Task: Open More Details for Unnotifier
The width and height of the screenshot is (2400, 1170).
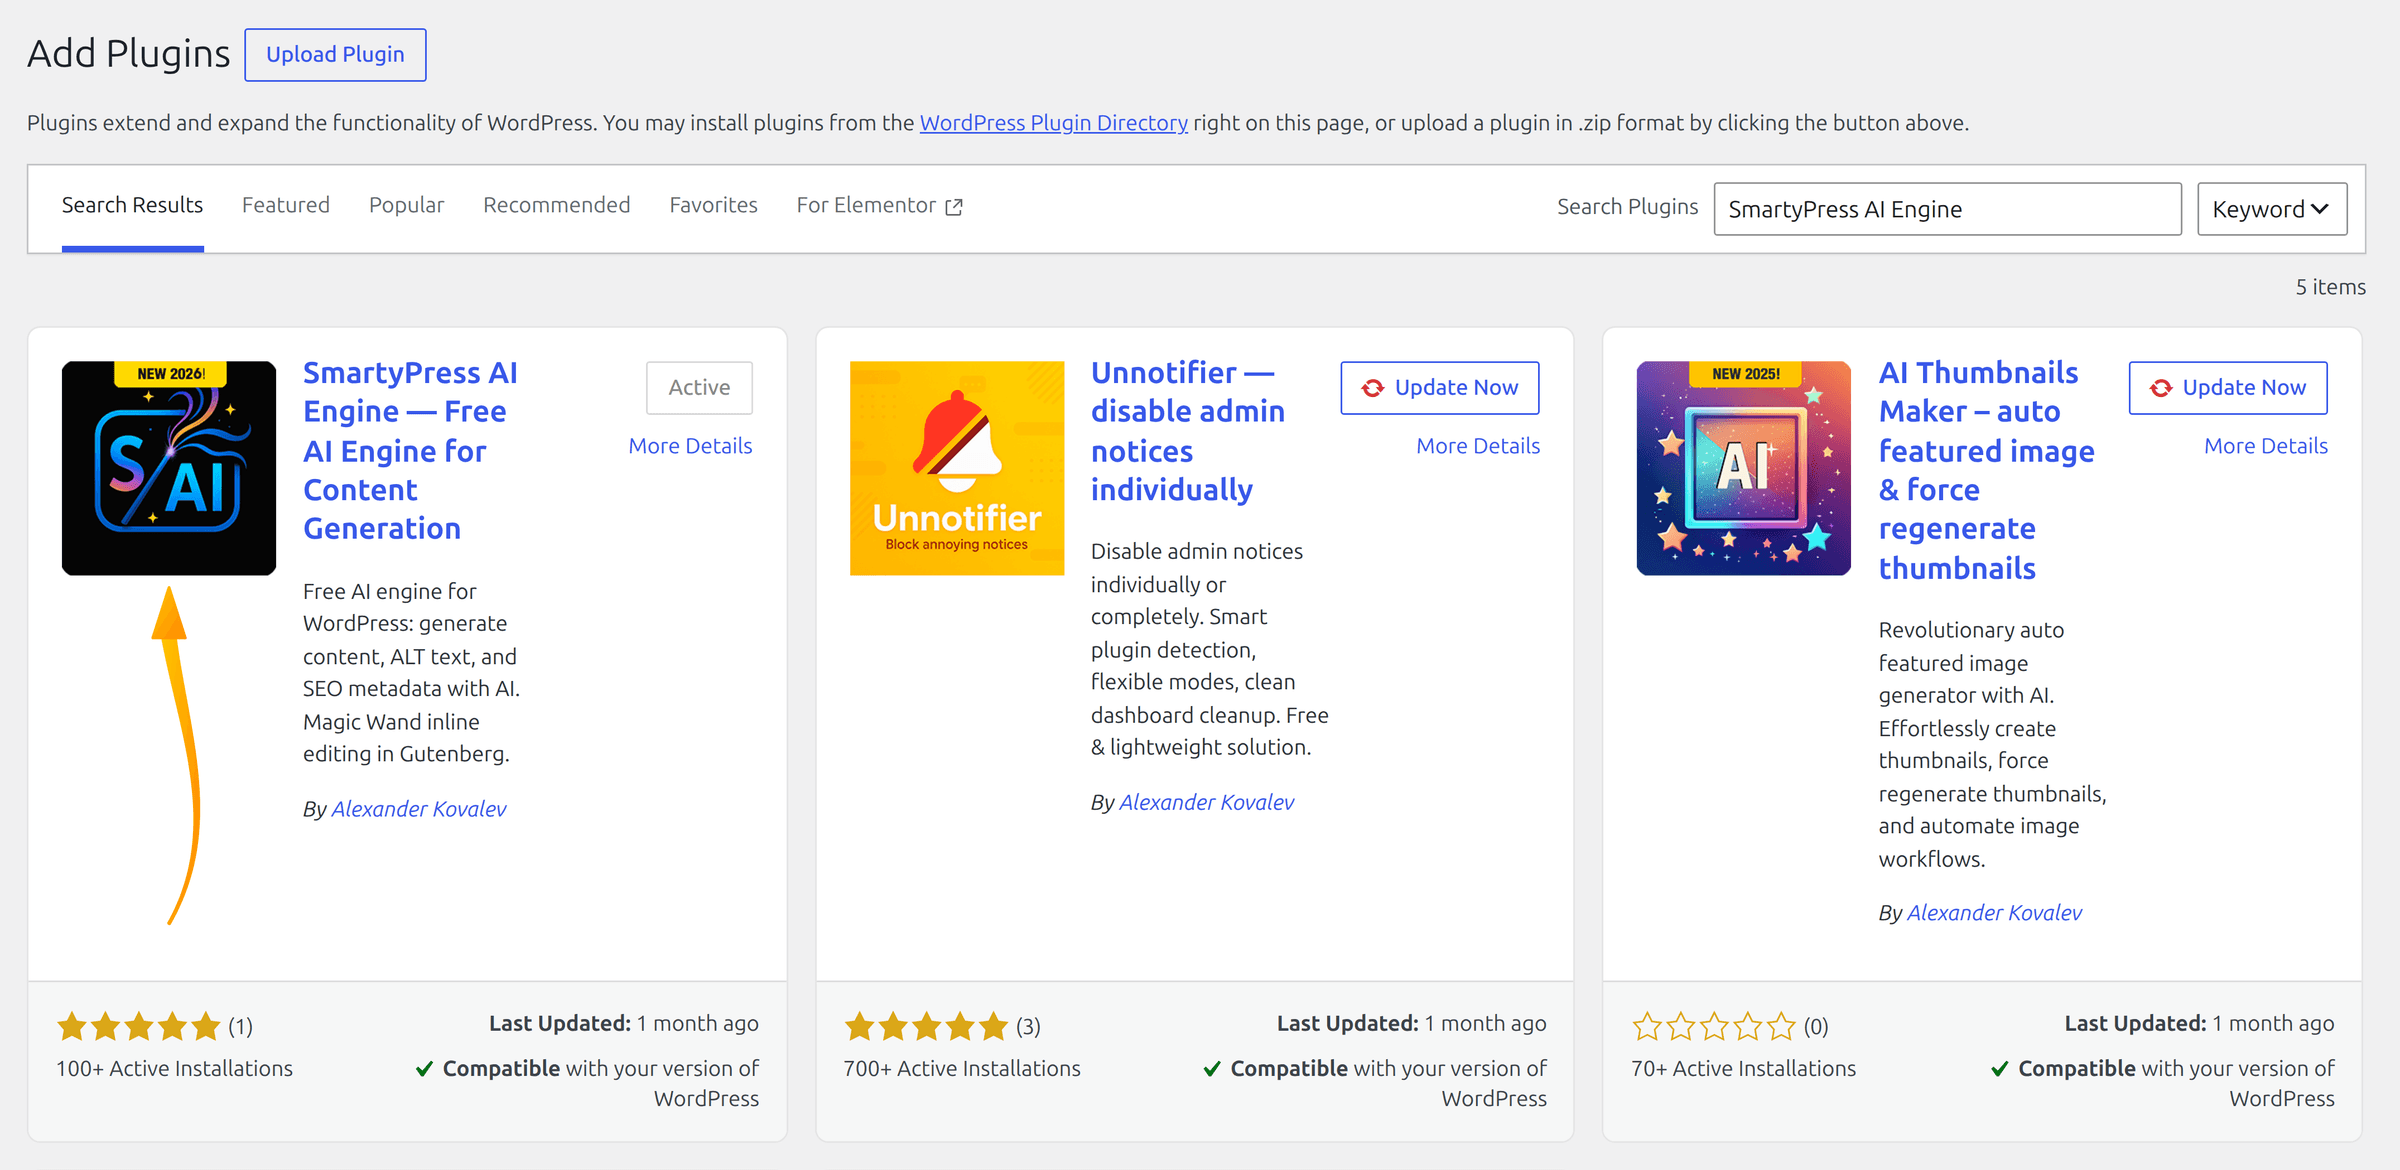Action: point(1478,446)
